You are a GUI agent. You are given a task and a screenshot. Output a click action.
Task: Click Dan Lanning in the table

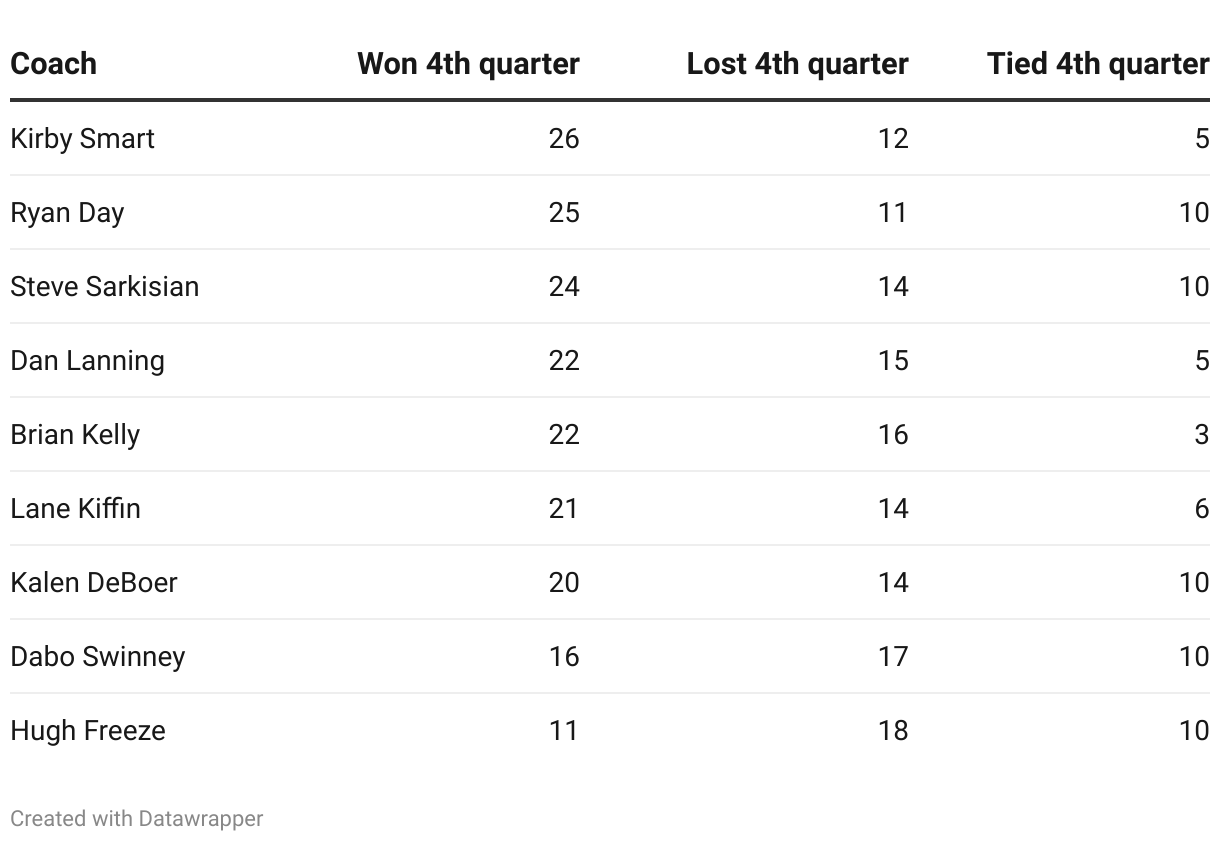pos(87,360)
